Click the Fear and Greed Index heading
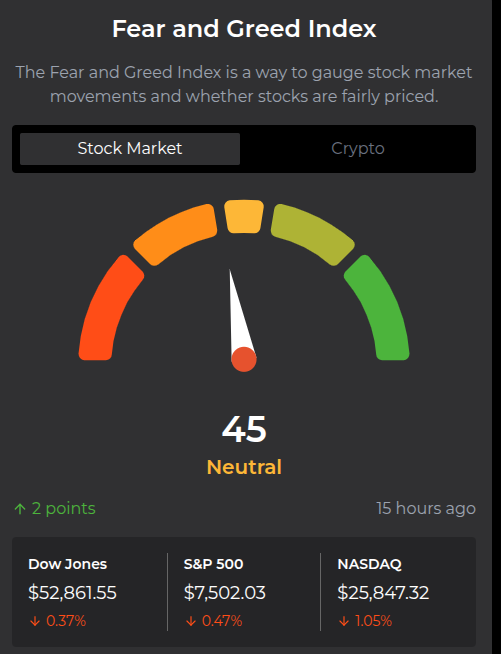 click(x=244, y=29)
